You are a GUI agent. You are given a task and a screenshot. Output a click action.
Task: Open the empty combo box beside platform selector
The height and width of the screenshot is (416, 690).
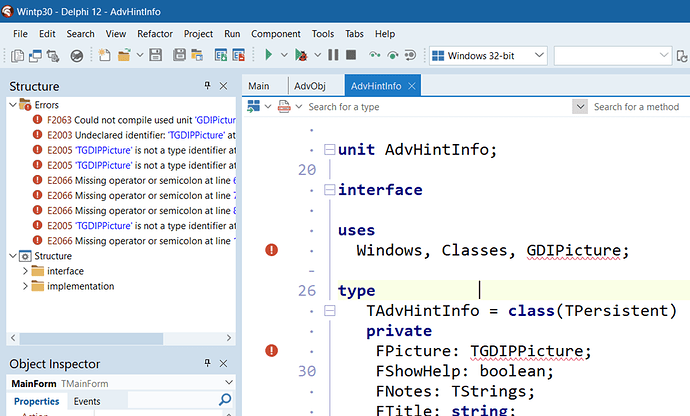pyautogui.click(x=613, y=56)
